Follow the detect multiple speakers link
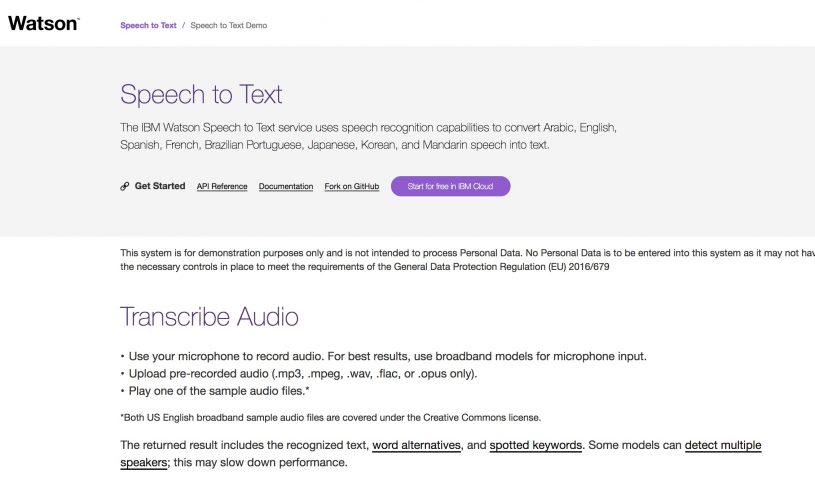Screen dimensions: 815x480 pos(722,445)
